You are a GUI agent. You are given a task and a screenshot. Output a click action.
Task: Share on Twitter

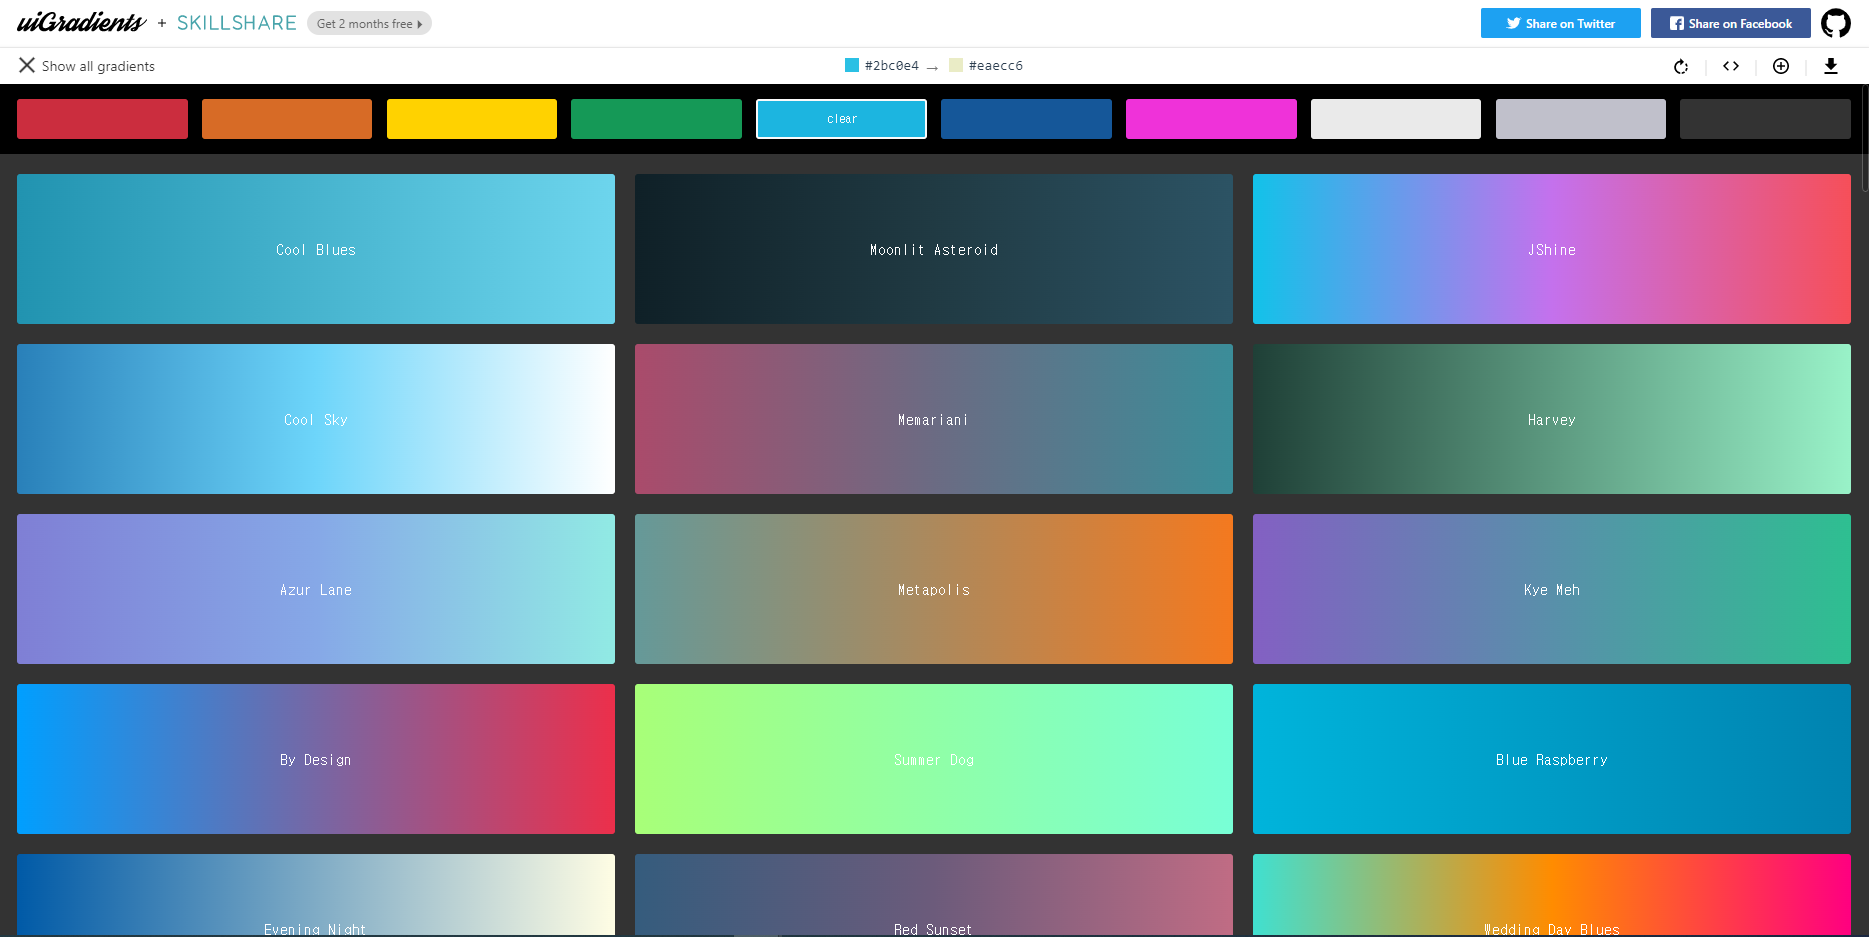1560,23
